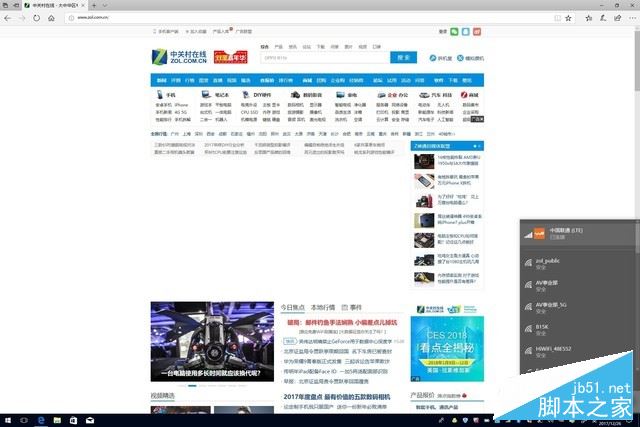Open the Edge hub favorites list icon
Screen dimensions: 640x427
tap(589, 18)
